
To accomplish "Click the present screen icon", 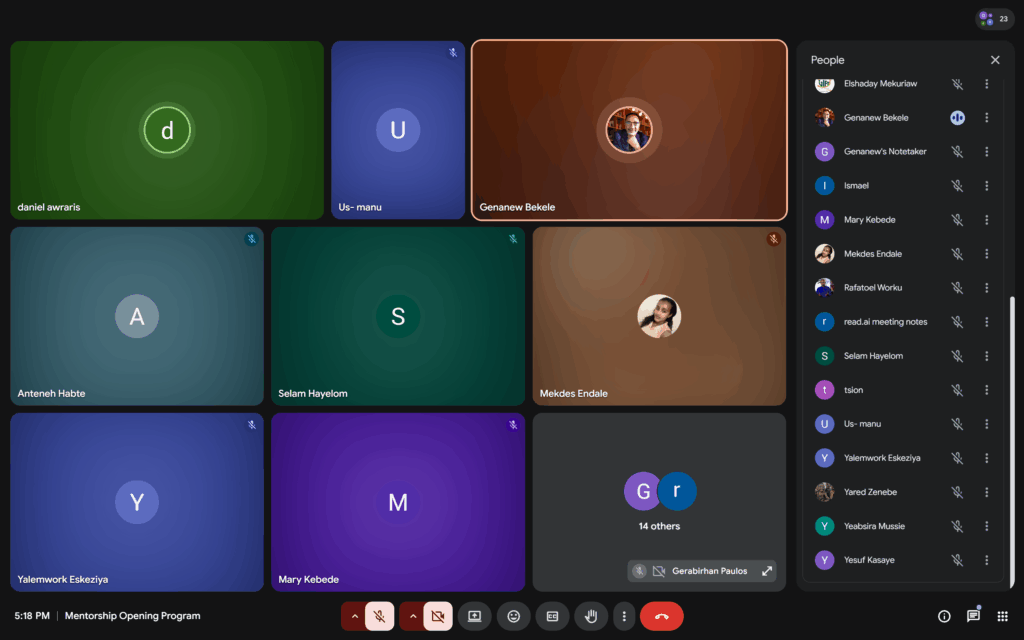I will click(x=474, y=616).
